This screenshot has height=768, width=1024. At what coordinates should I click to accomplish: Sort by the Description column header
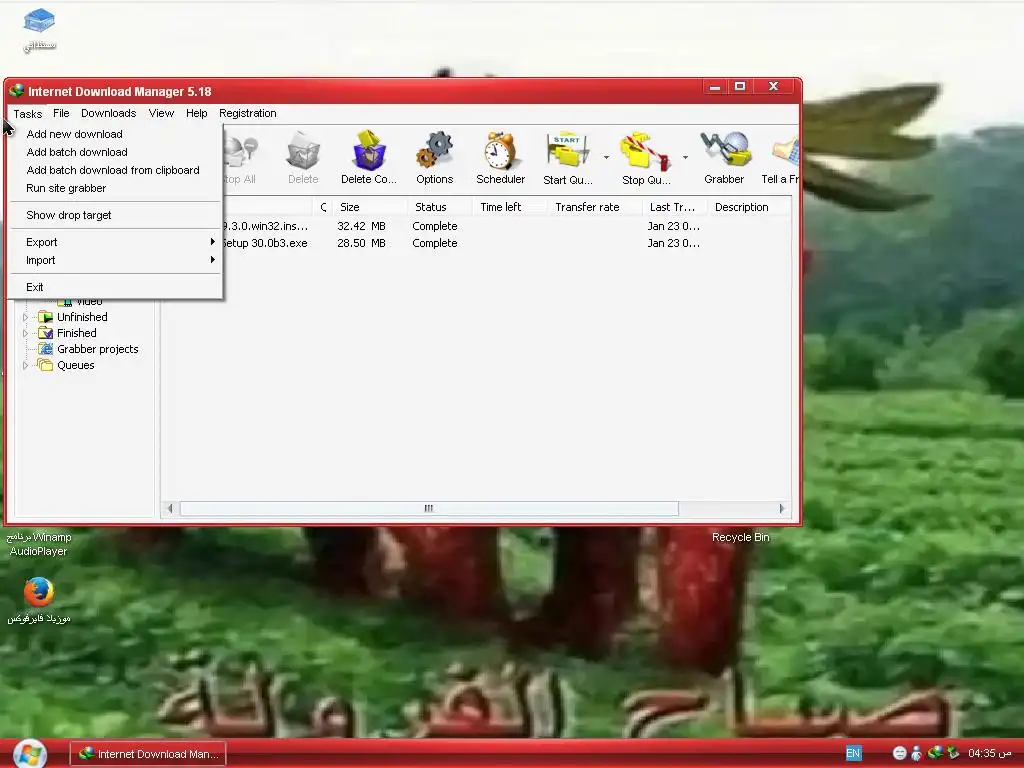click(750, 207)
